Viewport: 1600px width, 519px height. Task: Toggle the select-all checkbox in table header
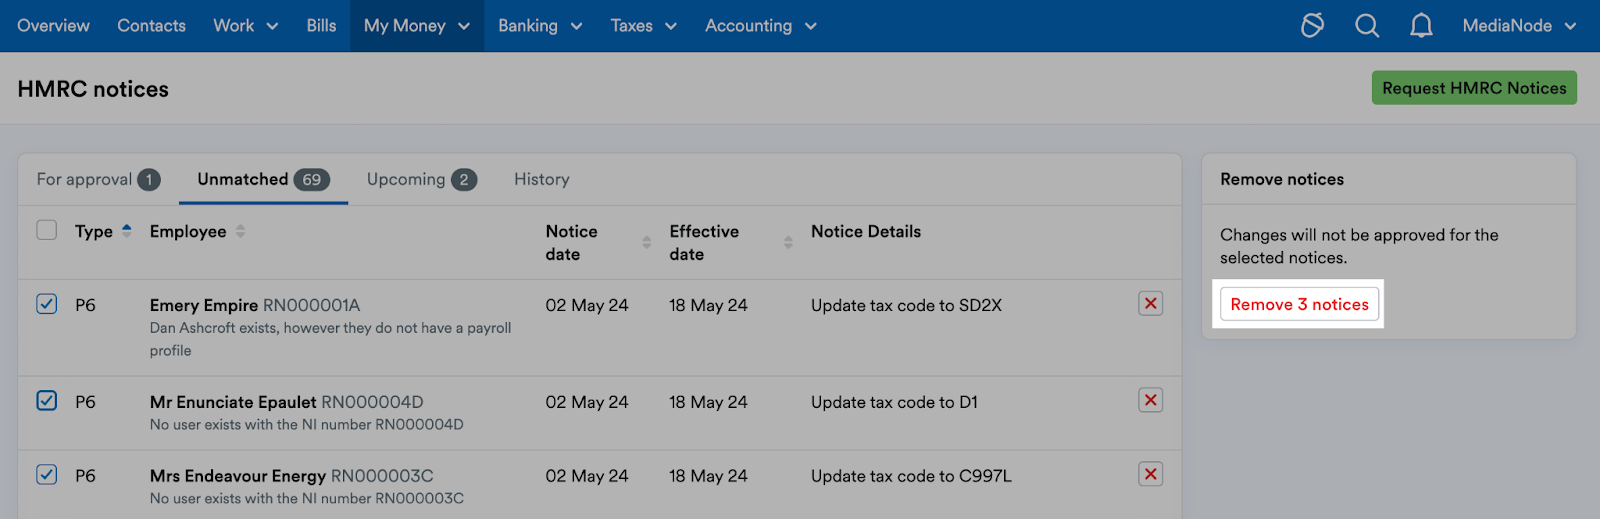point(47,230)
